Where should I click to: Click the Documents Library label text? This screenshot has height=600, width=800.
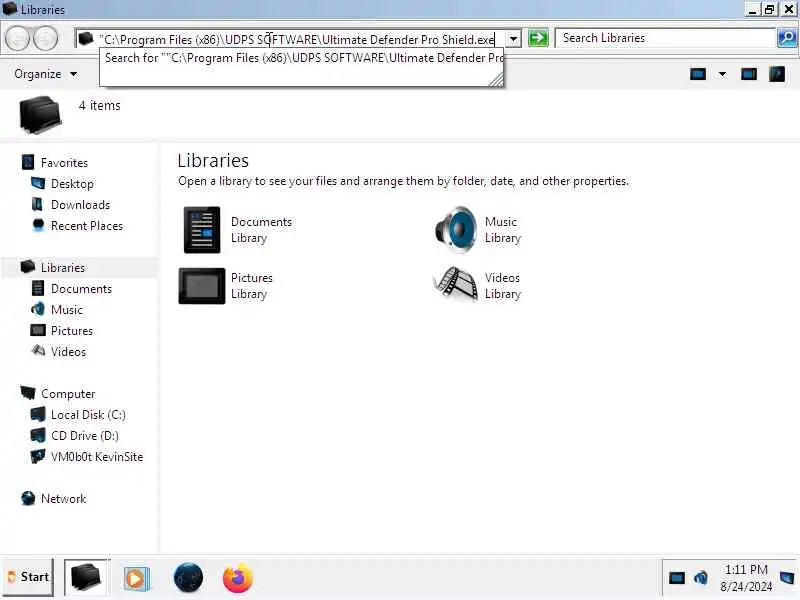pyautogui.click(x=261, y=230)
